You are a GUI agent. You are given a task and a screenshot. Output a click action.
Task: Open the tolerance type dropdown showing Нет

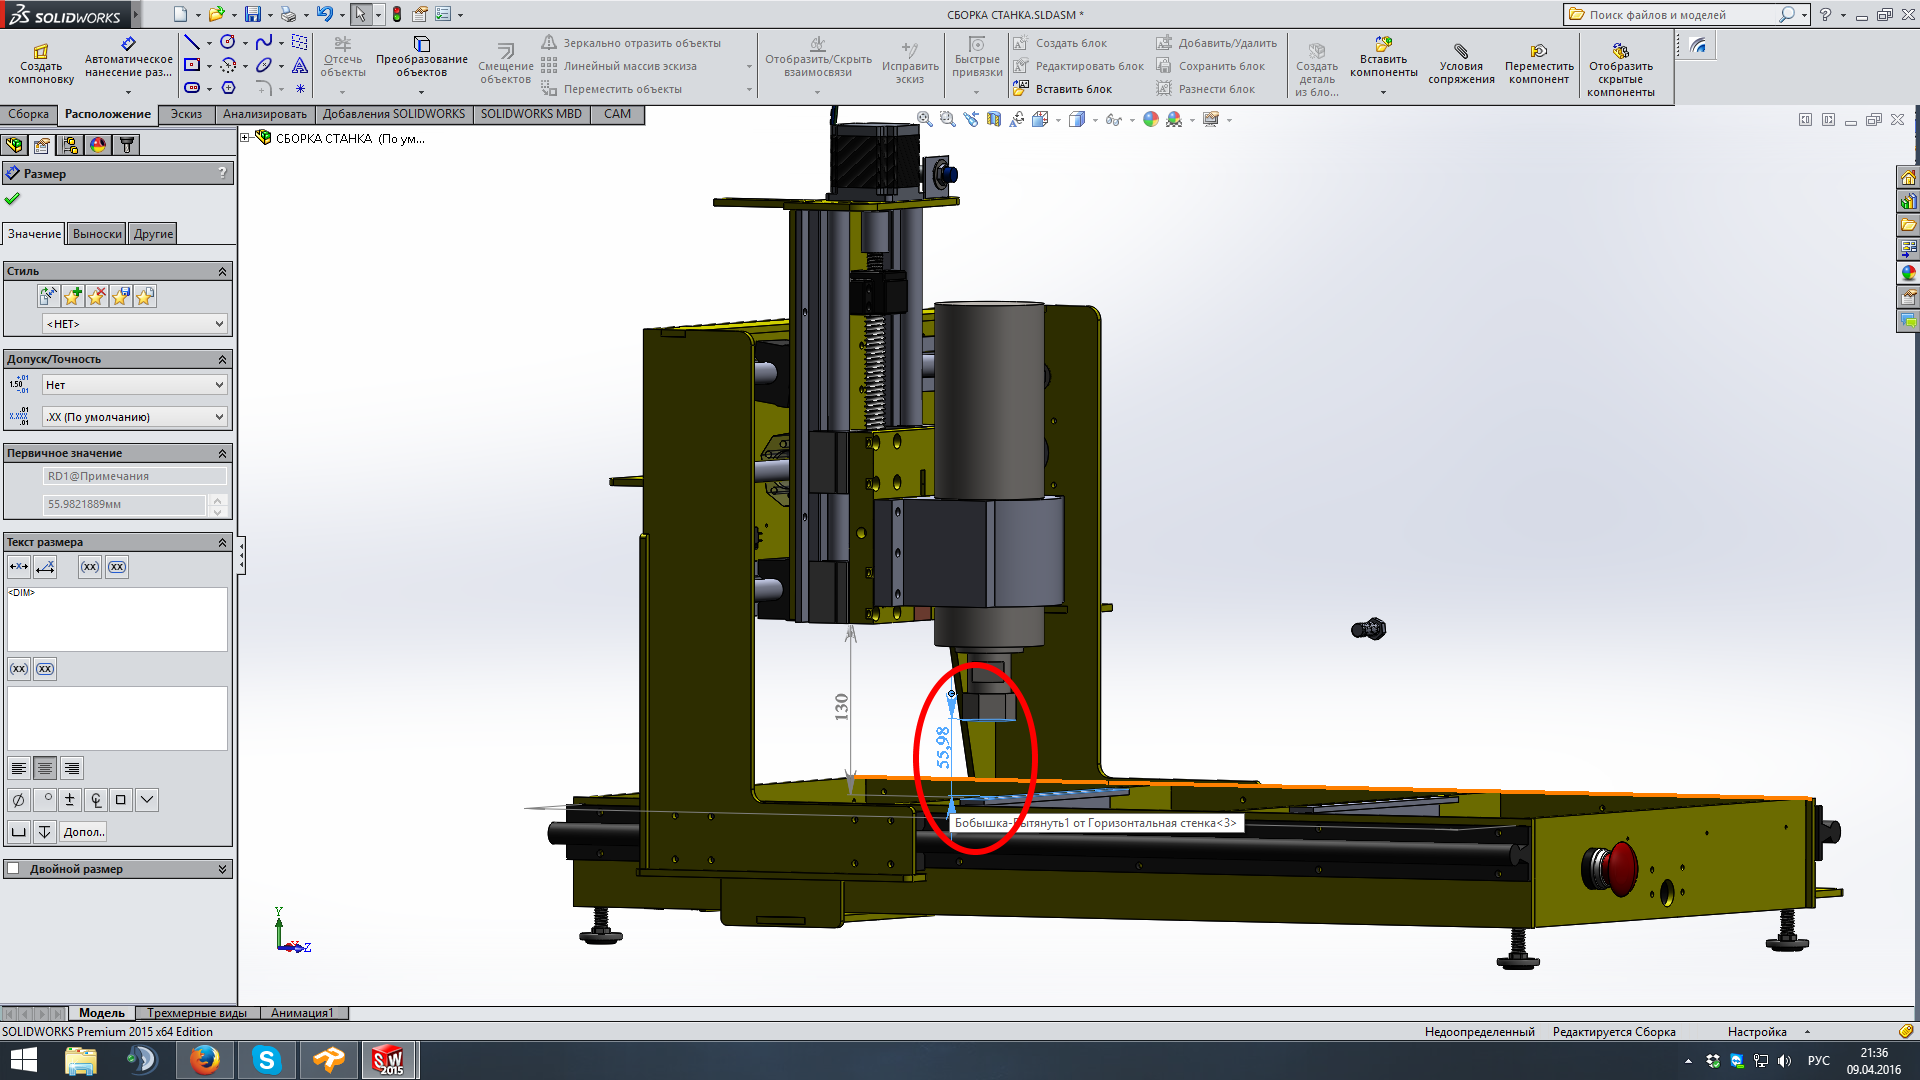point(135,385)
